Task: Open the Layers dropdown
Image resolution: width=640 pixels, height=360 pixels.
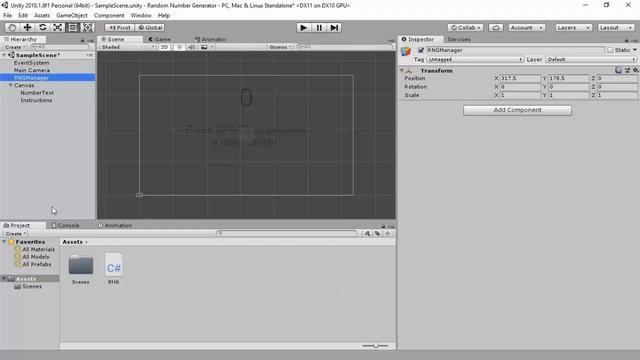Action: 573,27
